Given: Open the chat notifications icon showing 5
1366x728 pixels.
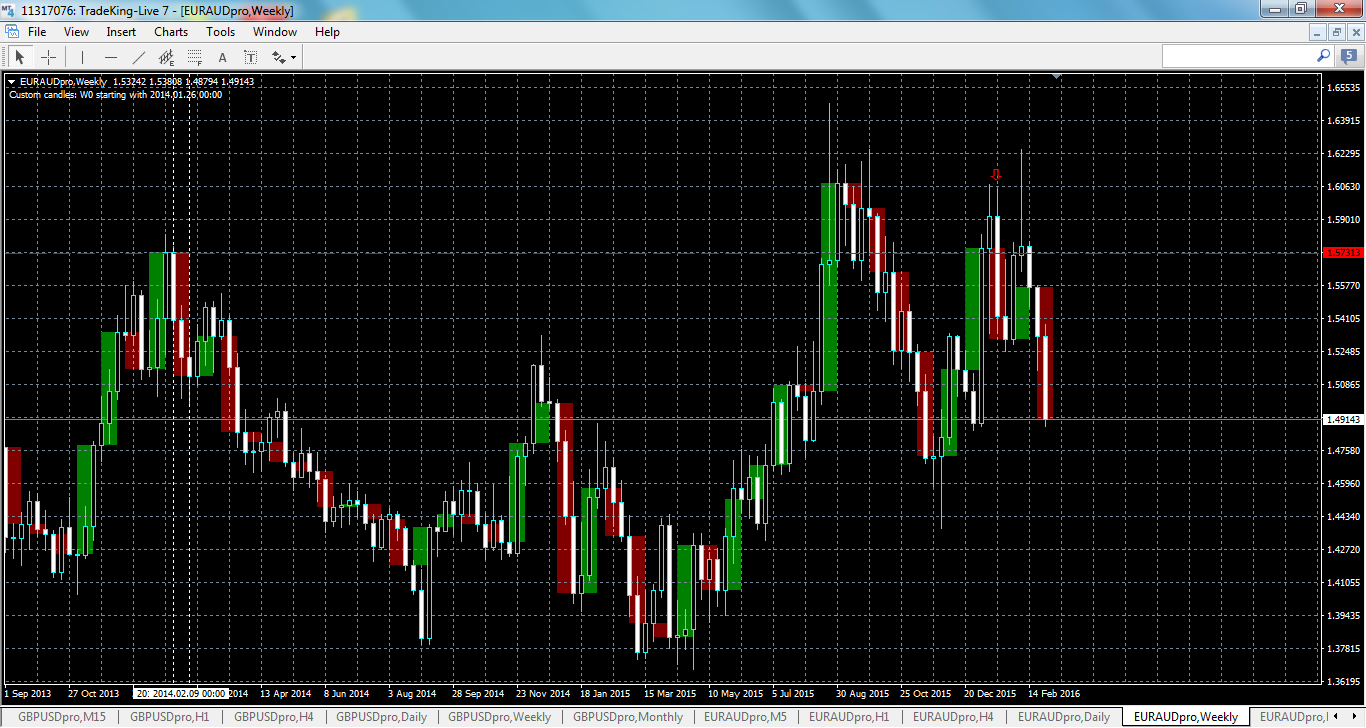Looking at the screenshot, I should coord(1347,56).
